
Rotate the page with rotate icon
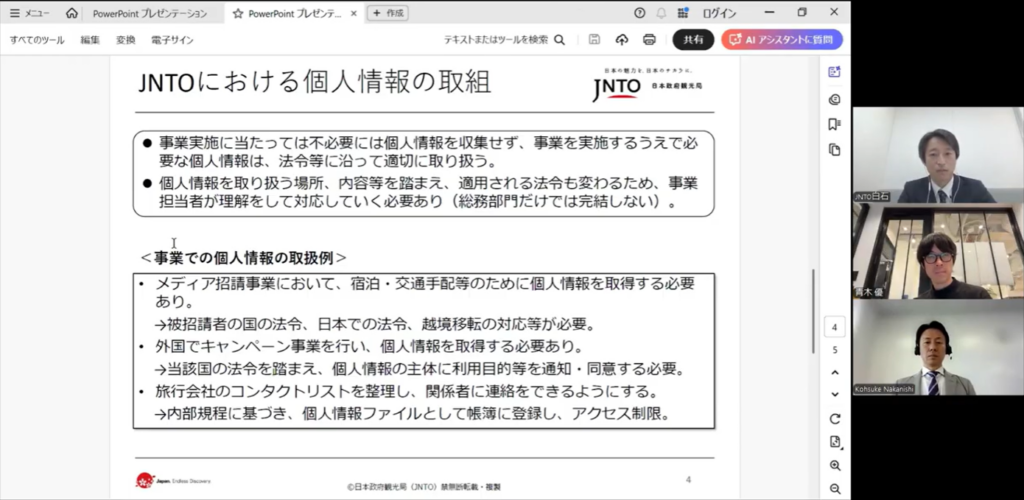coord(835,418)
